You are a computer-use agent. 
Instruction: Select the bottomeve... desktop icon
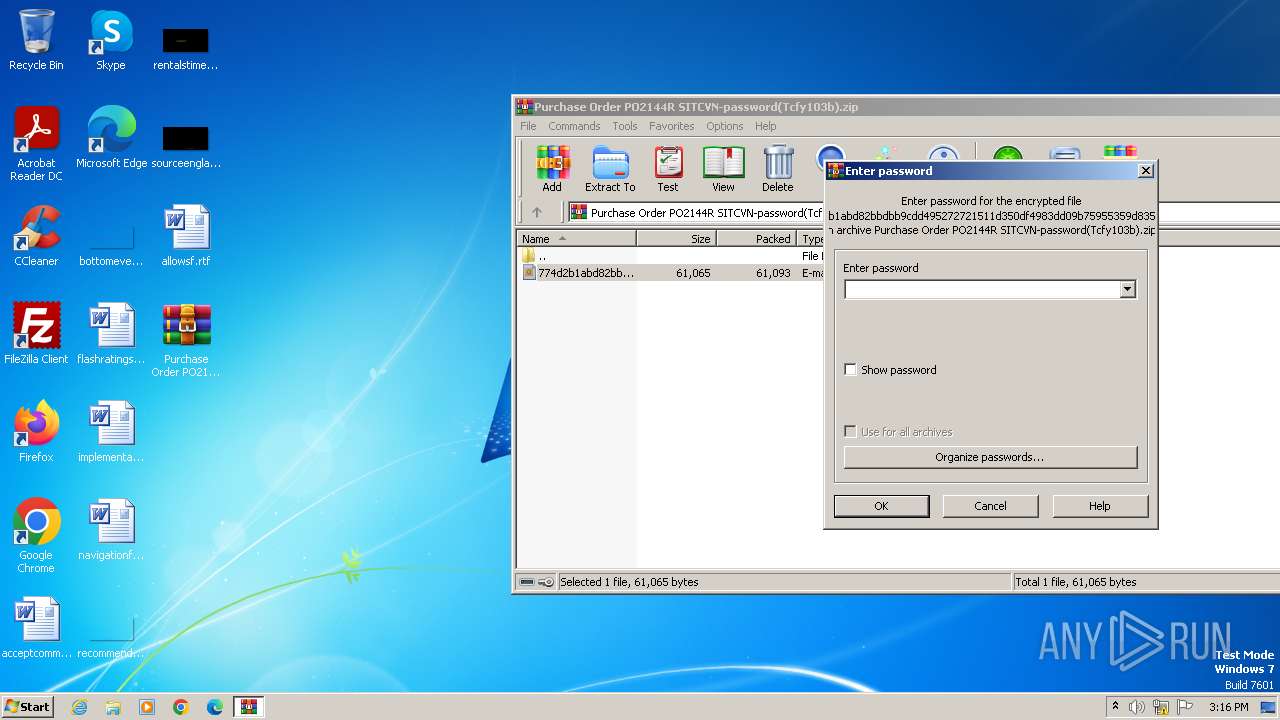111,244
